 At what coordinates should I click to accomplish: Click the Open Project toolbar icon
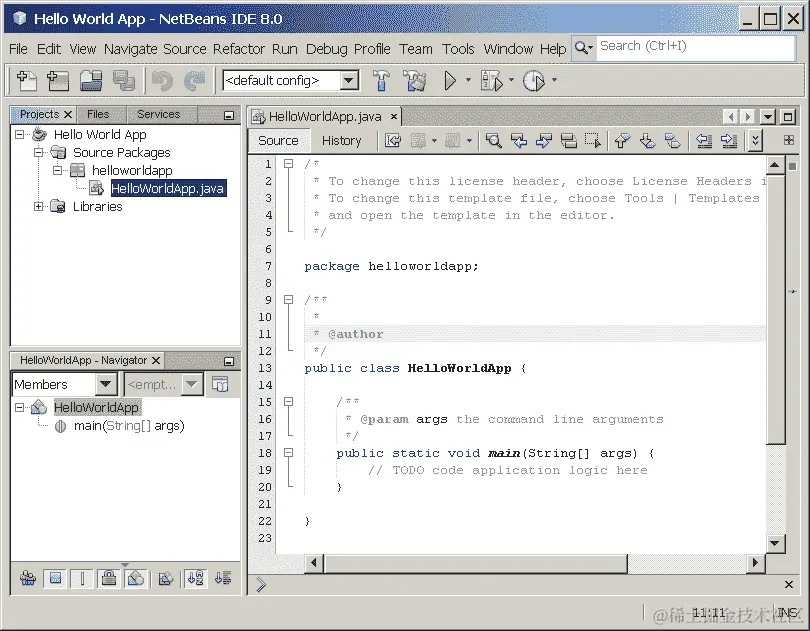[x=90, y=81]
